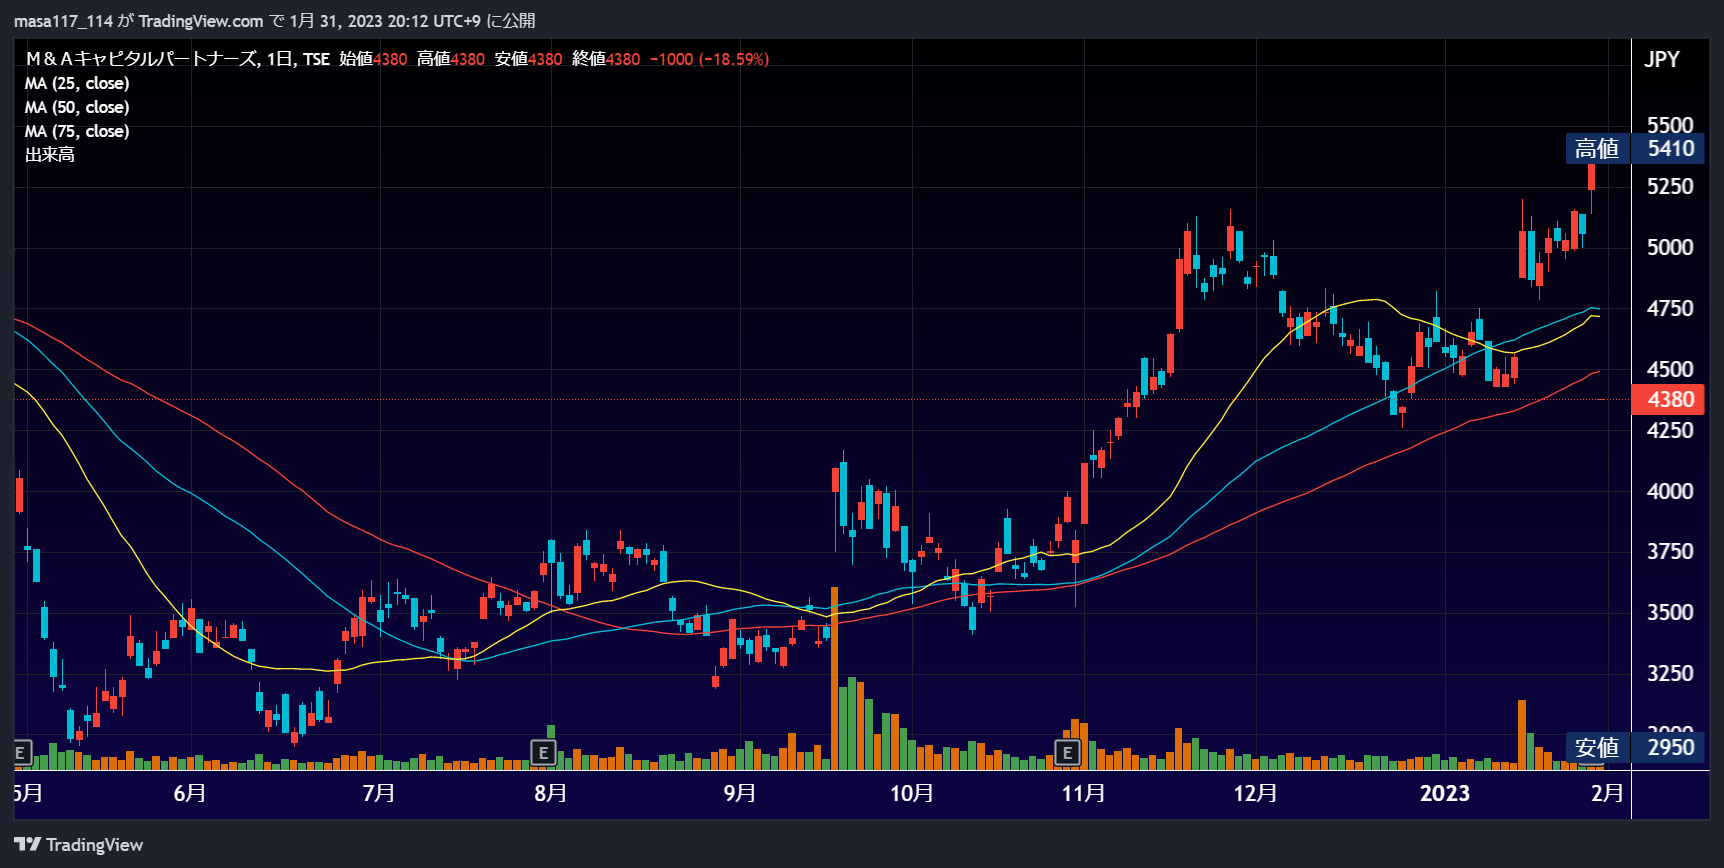
Task: Click the 5000 level on price axis
Action: tap(1670, 247)
